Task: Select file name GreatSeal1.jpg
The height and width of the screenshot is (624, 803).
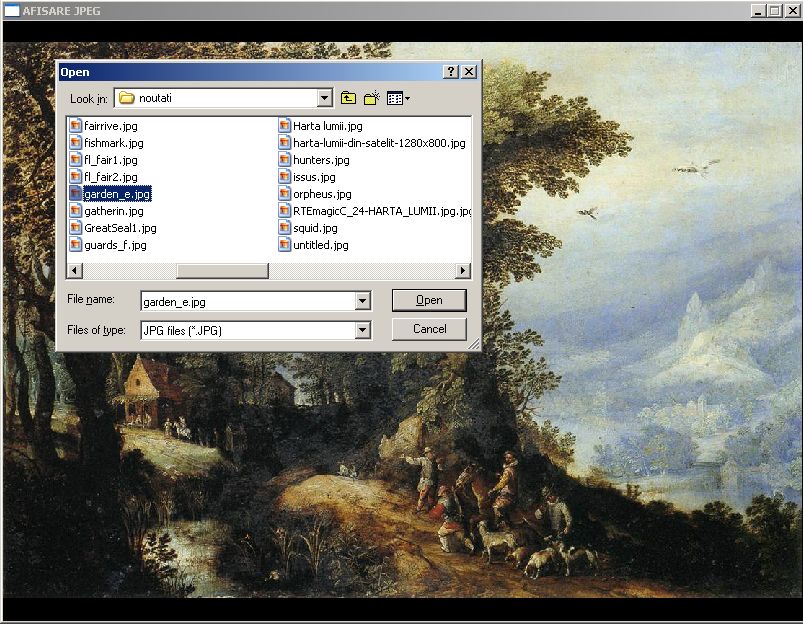Action: [x=120, y=227]
